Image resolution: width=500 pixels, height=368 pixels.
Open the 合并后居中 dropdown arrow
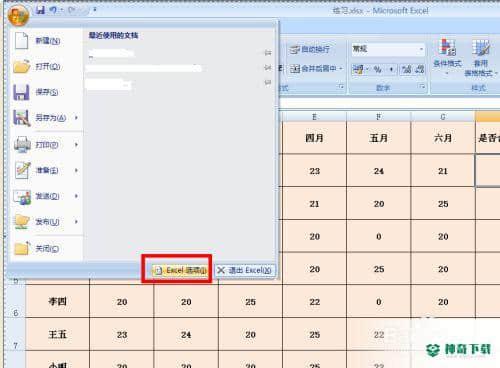(341, 69)
